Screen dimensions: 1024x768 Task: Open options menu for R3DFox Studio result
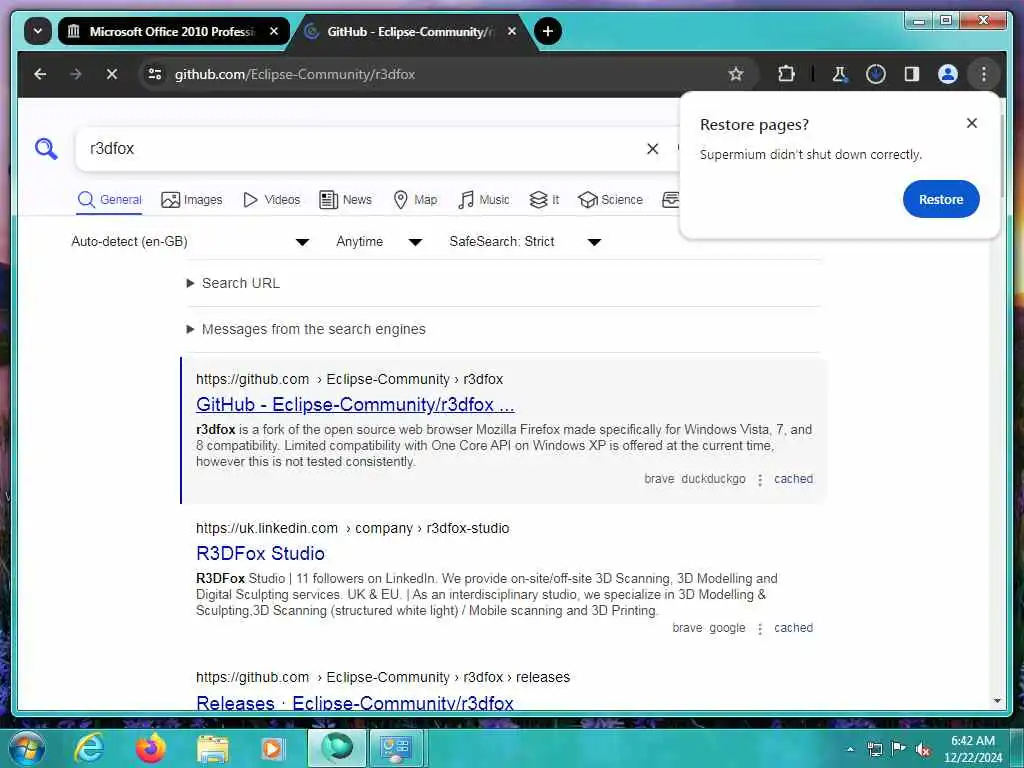(760, 629)
